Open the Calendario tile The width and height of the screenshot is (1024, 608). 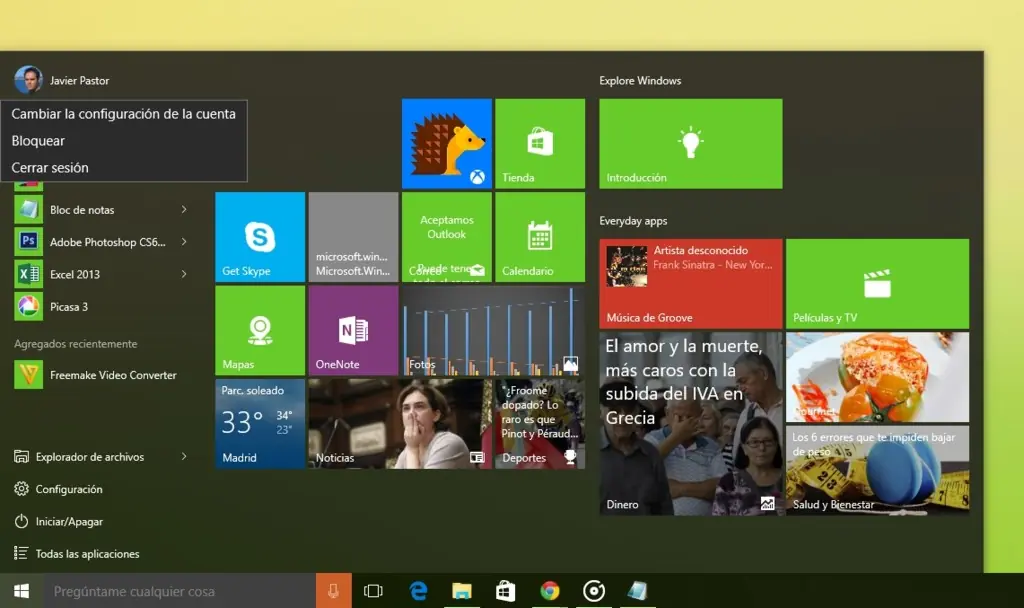[x=540, y=237]
